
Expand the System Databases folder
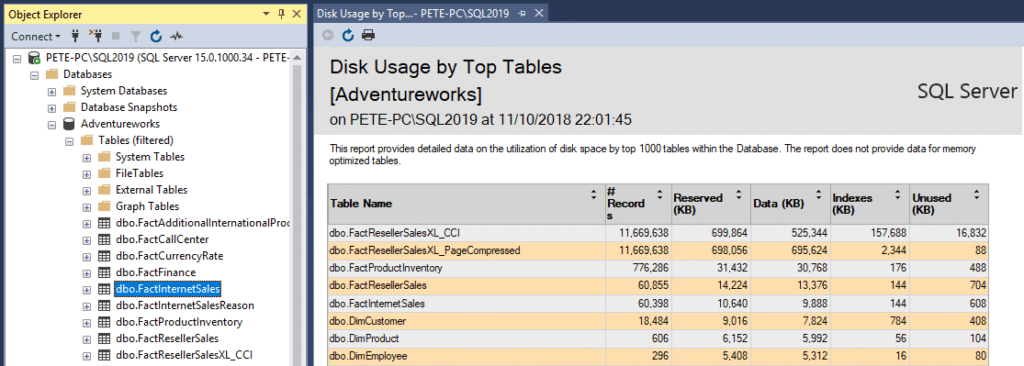(52, 91)
